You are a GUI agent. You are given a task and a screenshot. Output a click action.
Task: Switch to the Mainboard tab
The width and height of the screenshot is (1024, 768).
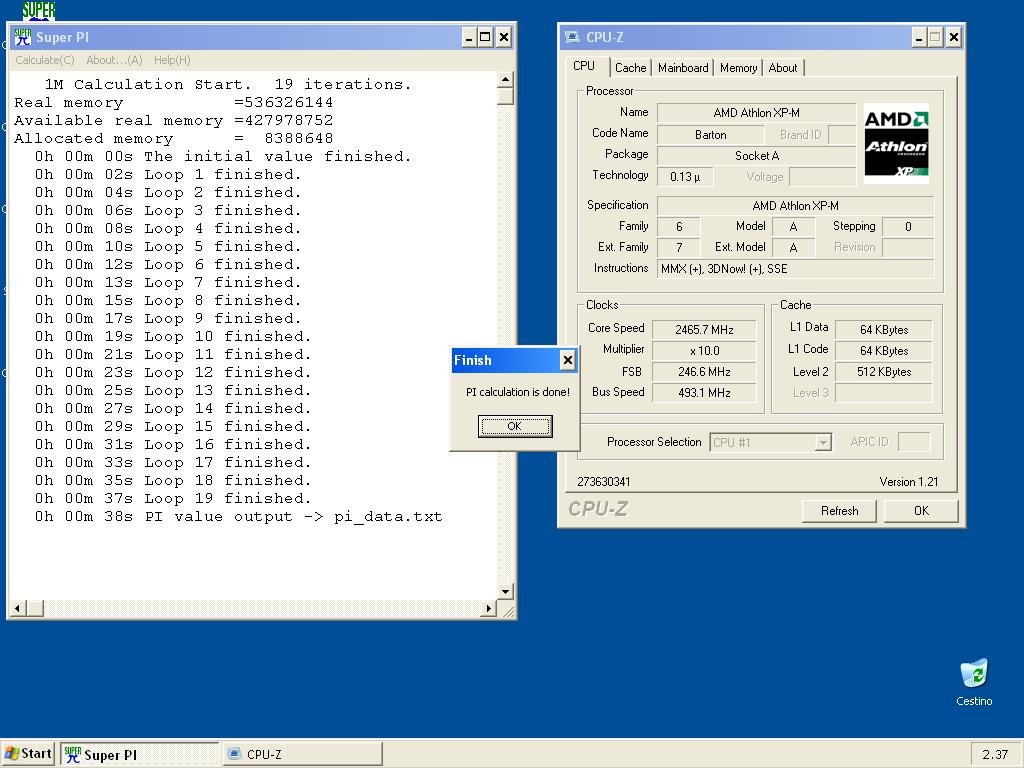(683, 68)
